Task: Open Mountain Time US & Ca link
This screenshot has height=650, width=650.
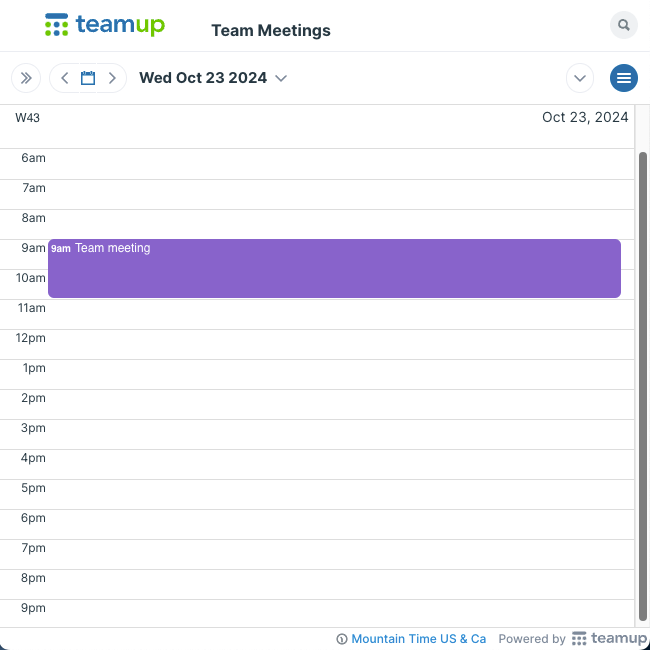Action: pos(418,639)
